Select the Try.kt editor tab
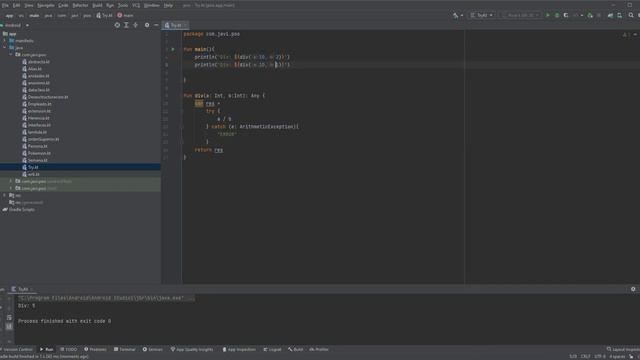 click(x=176, y=25)
